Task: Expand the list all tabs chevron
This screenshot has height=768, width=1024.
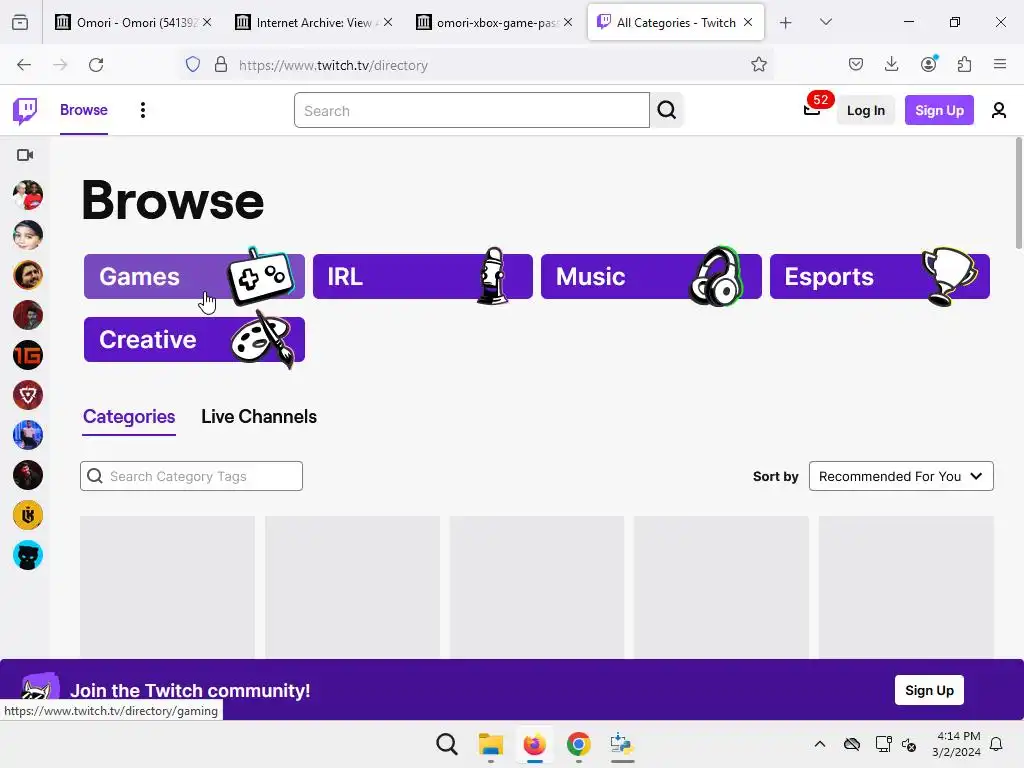Action: pyautogui.click(x=825, y=22)
